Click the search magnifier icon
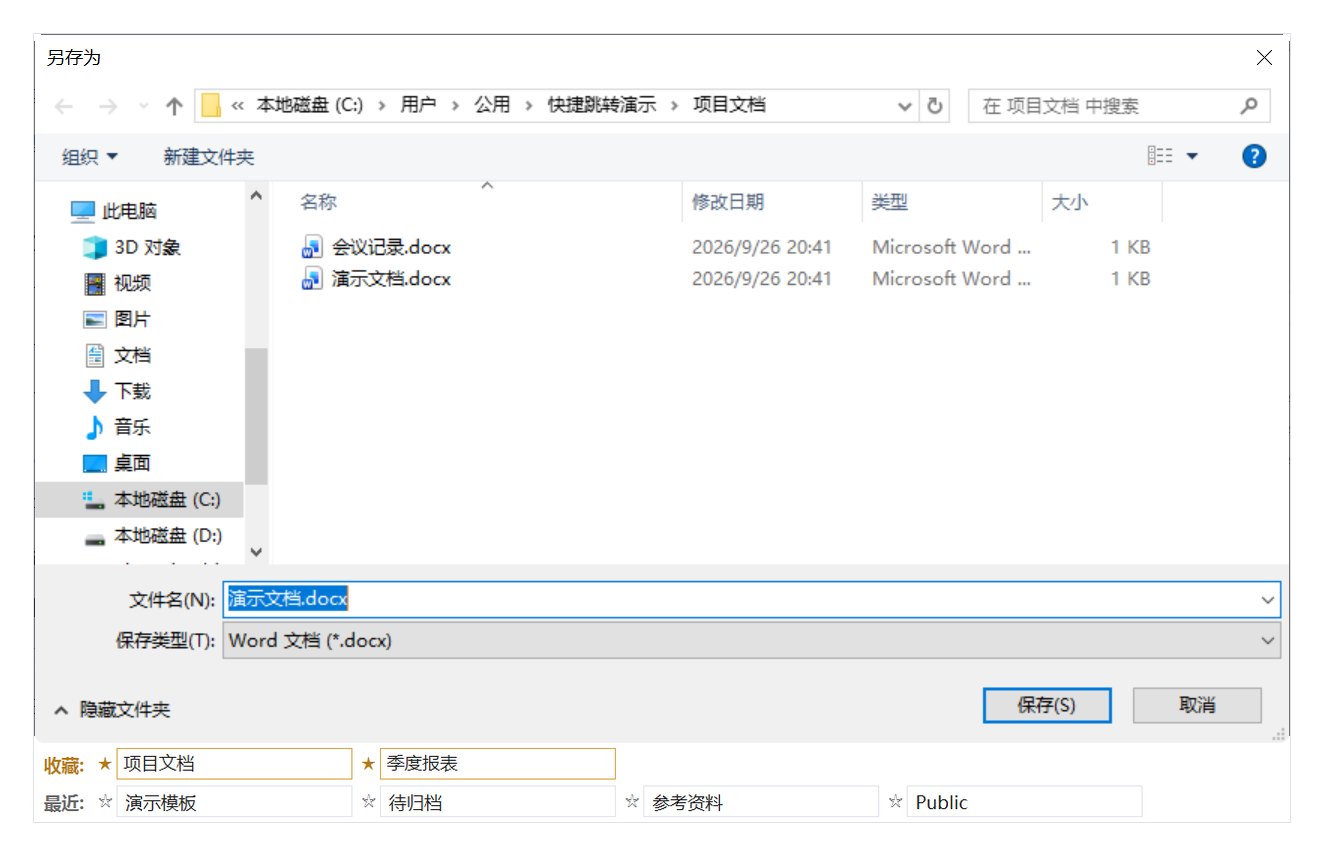 point(1248,105)
